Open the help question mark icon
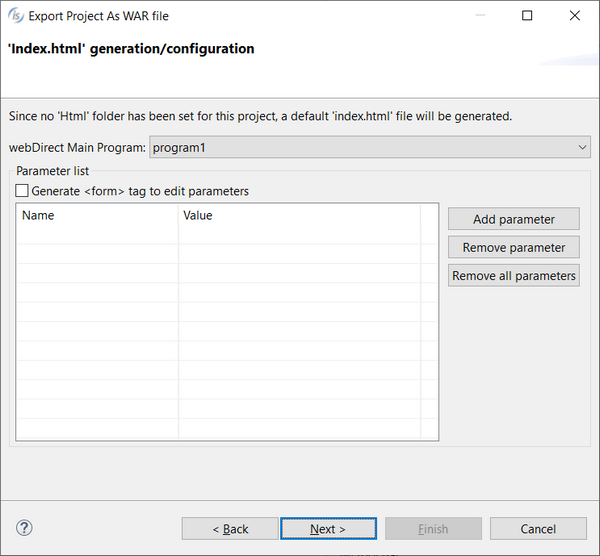This screenshot has width=600, height=556. [x=24, y=528]
